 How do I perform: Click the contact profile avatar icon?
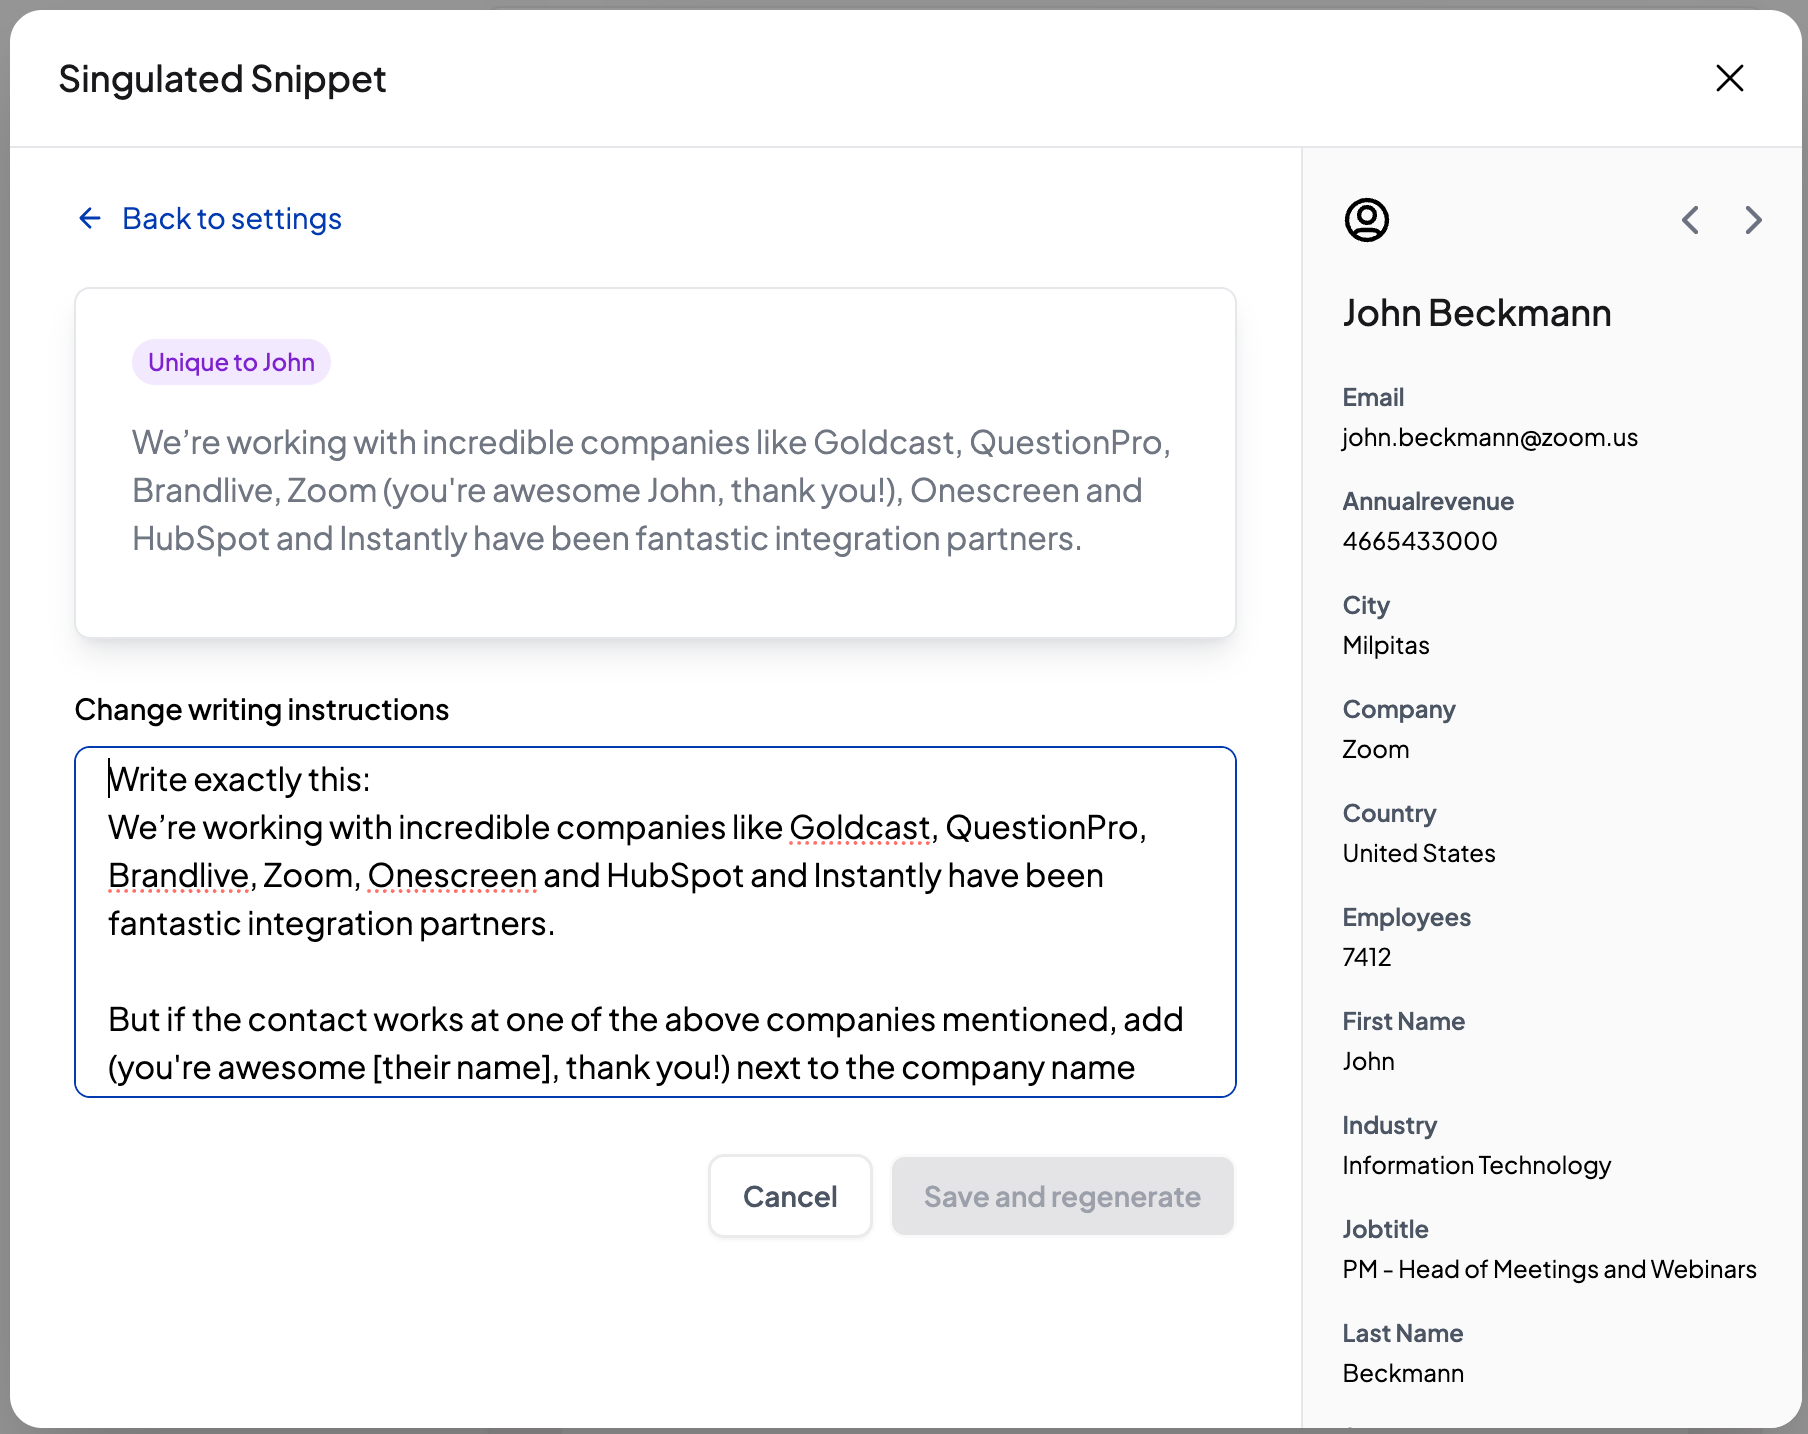click(x=1366, y=220)
